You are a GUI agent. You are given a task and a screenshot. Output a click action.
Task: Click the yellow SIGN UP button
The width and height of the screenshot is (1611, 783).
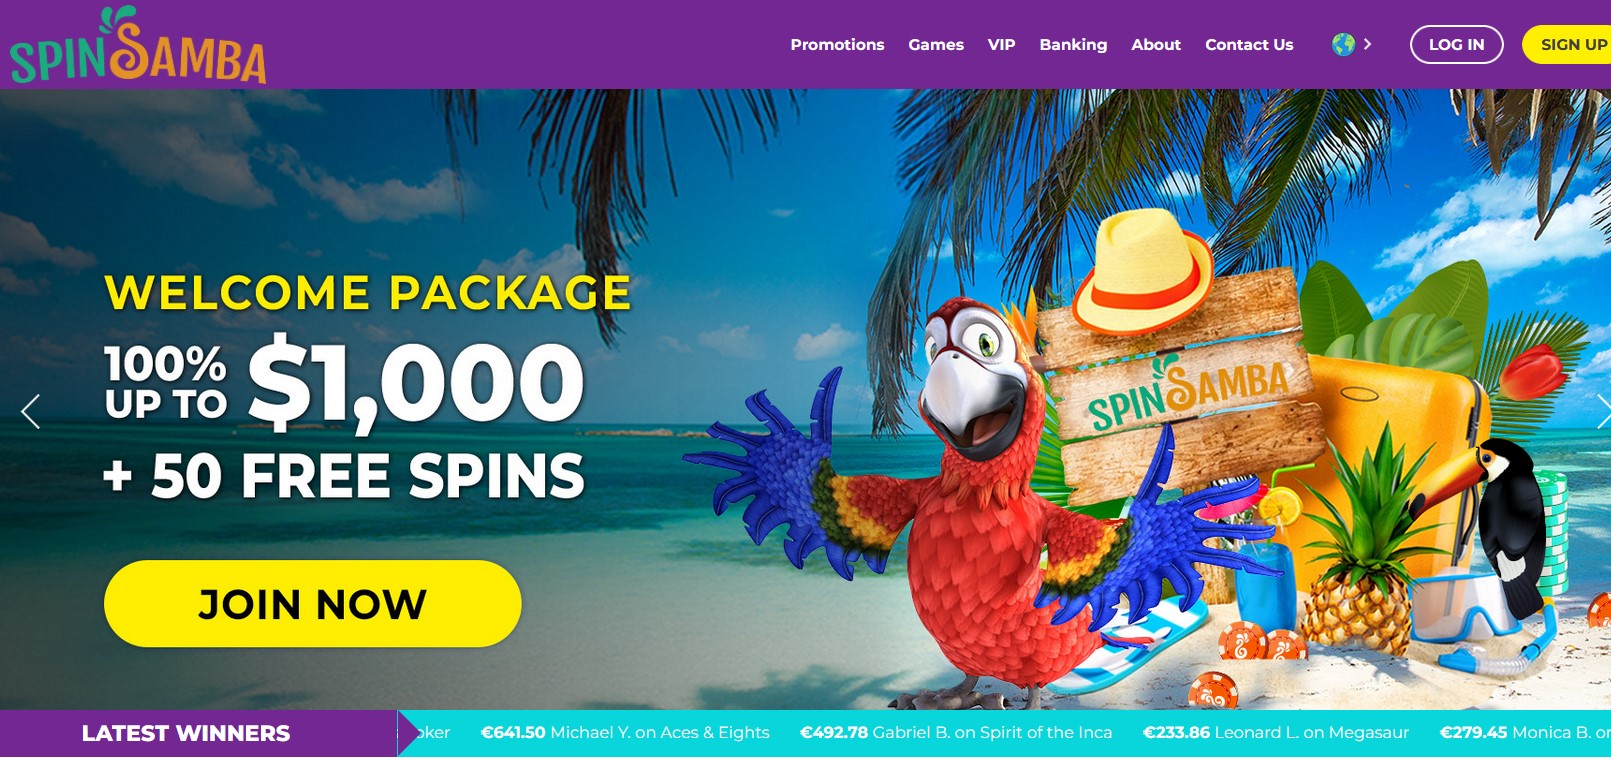pos(1567,44)
